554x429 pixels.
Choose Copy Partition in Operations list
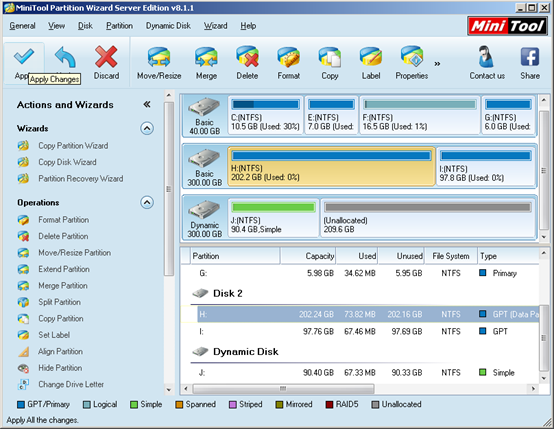pyautogui.click(x=61, y=318)
